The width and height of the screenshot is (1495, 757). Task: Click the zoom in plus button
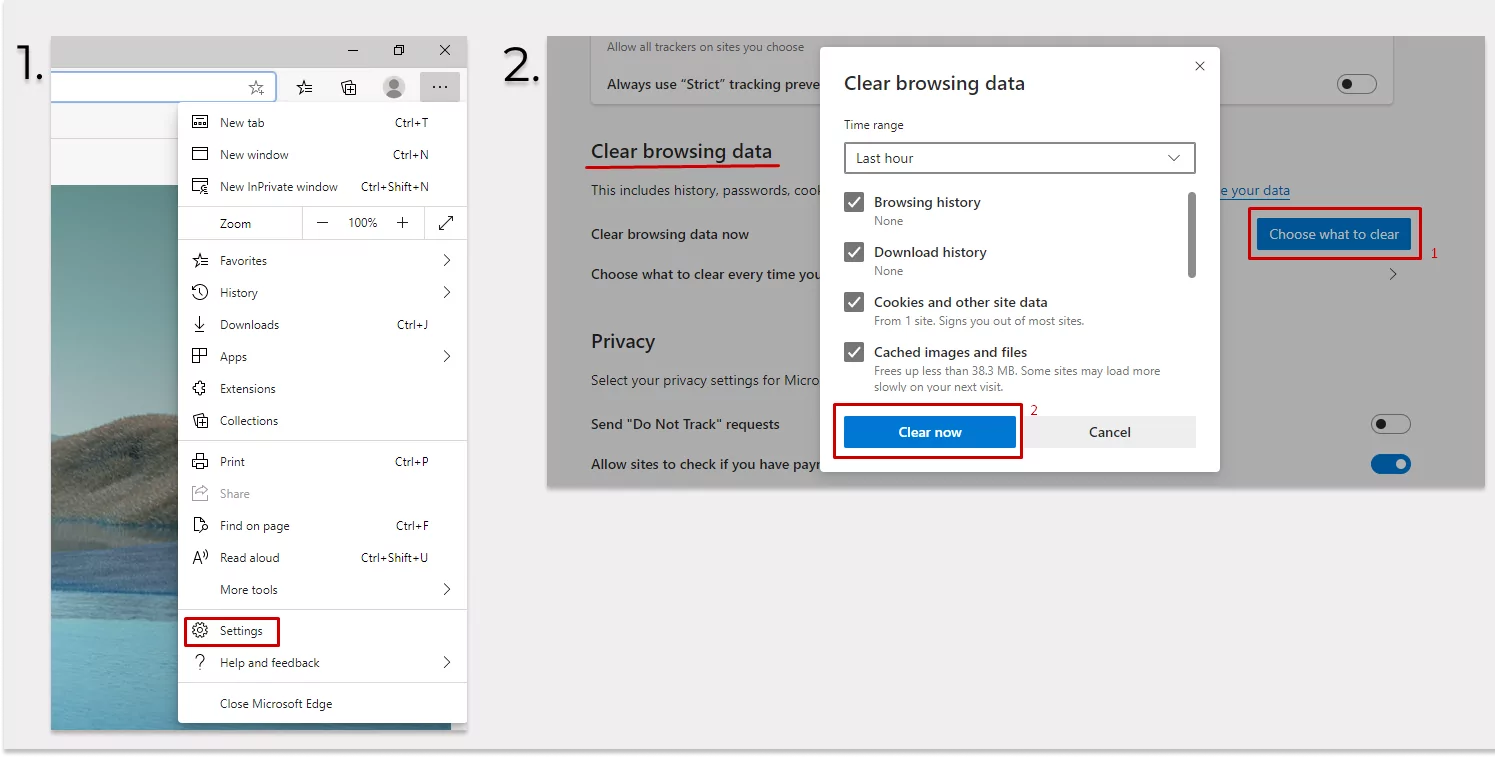pyautogui.click(x=402, y=223)
